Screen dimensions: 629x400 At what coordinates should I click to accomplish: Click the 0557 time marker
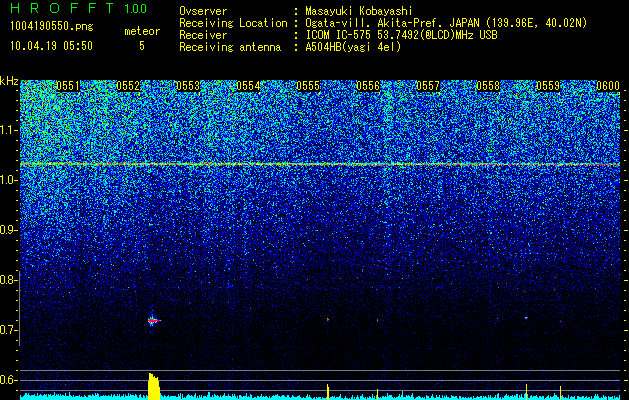pyautogui.click(x=428, y=86)
